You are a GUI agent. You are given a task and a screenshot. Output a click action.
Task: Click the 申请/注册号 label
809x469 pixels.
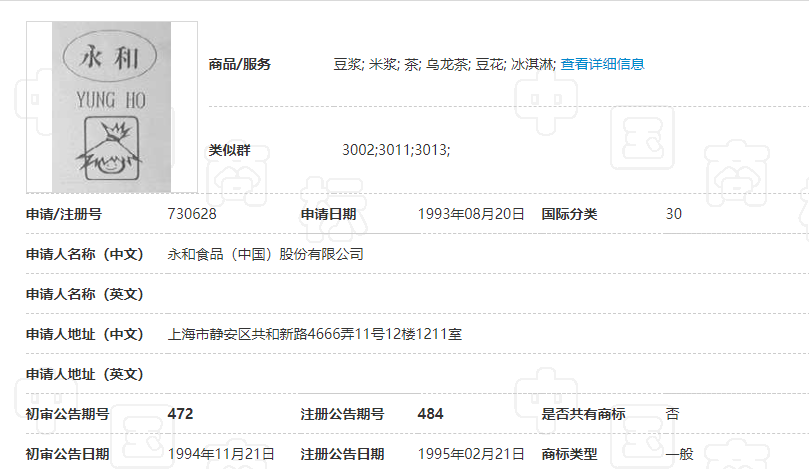coord(64,214)
